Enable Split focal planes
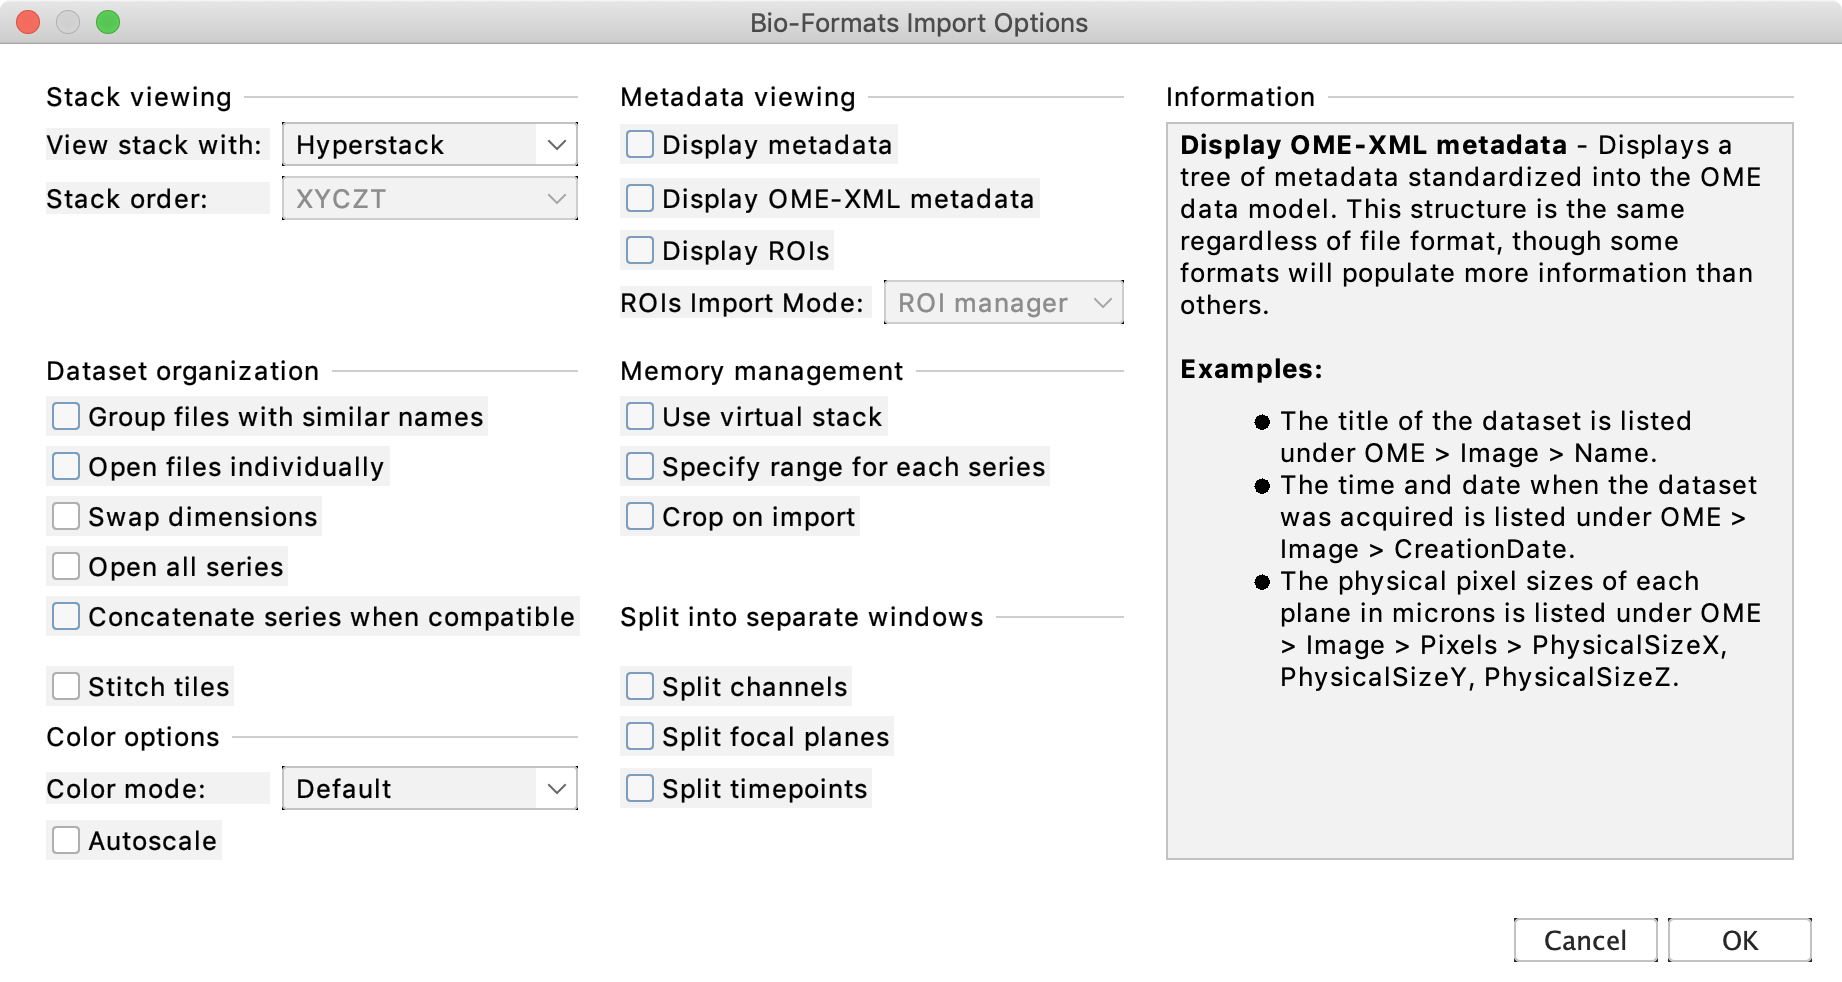1842x982 pixels. tap(639, 736)
